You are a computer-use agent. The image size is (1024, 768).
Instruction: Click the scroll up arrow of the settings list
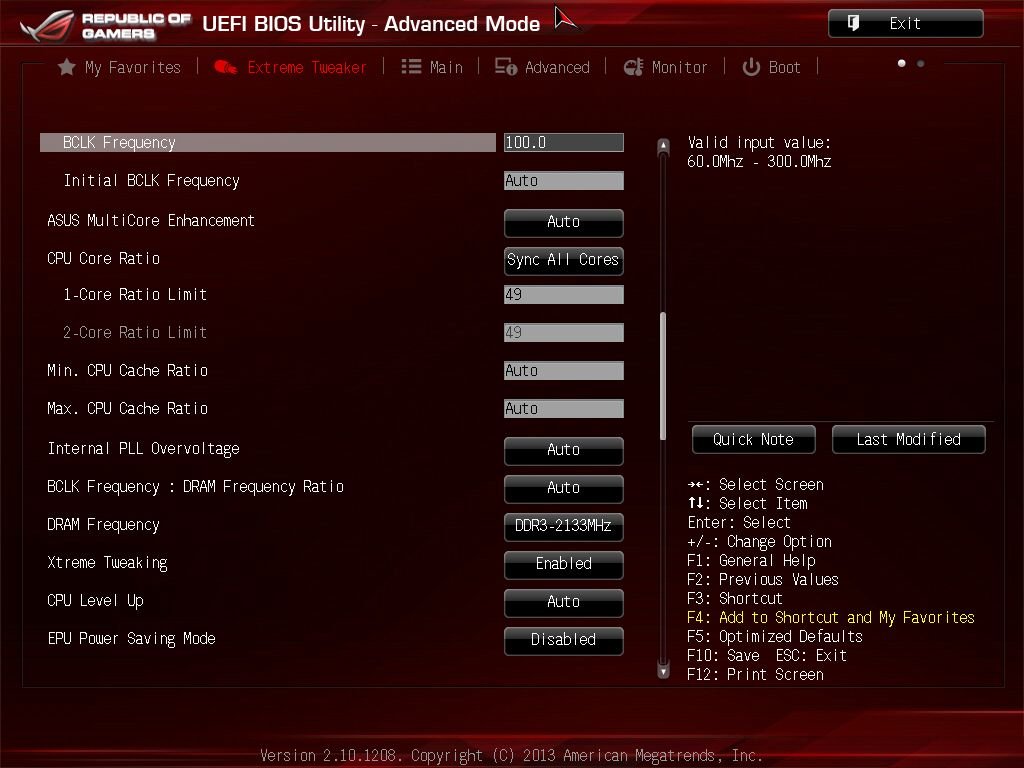pyautogui.click(x=663, y=146)
